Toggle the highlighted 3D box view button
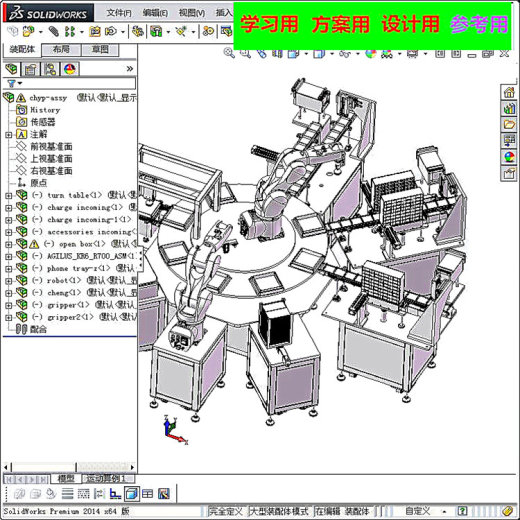The width and height of the screenshot is (520, 520). 132,494
